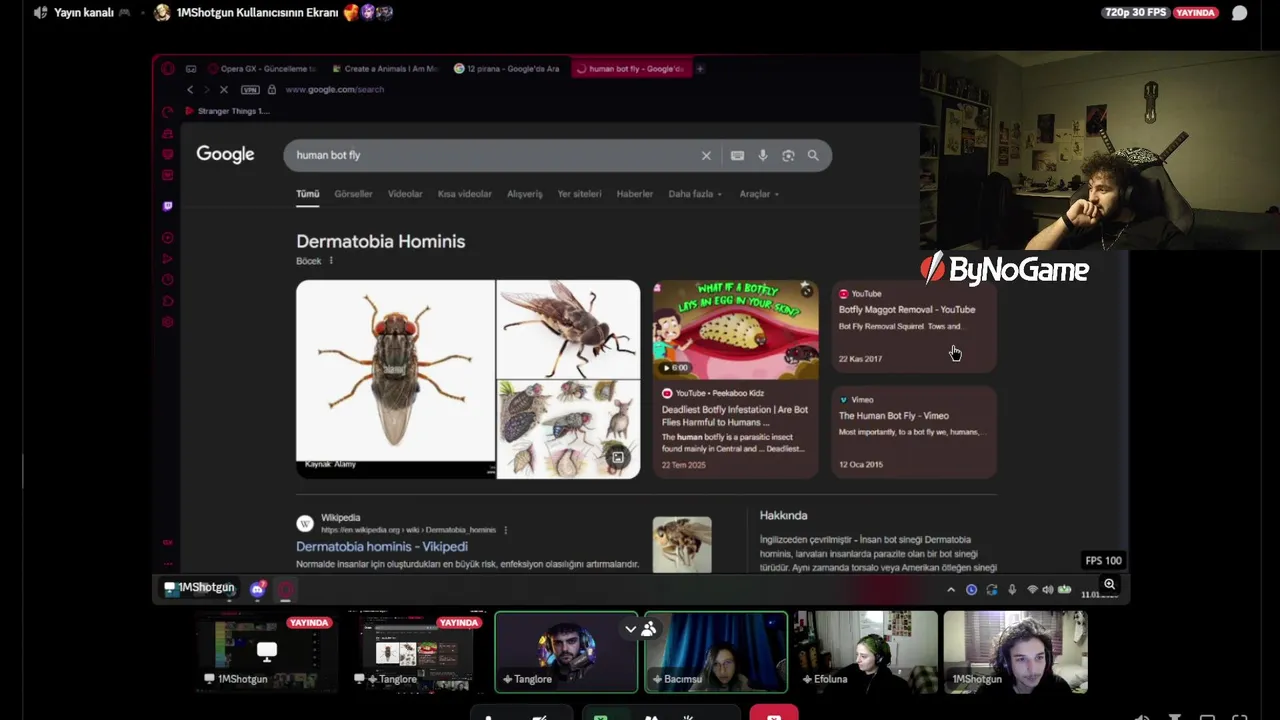Open the Discord chat bubble icon
The image size is (1280, 720).
pyautogui.click(x=1239, y=13)
